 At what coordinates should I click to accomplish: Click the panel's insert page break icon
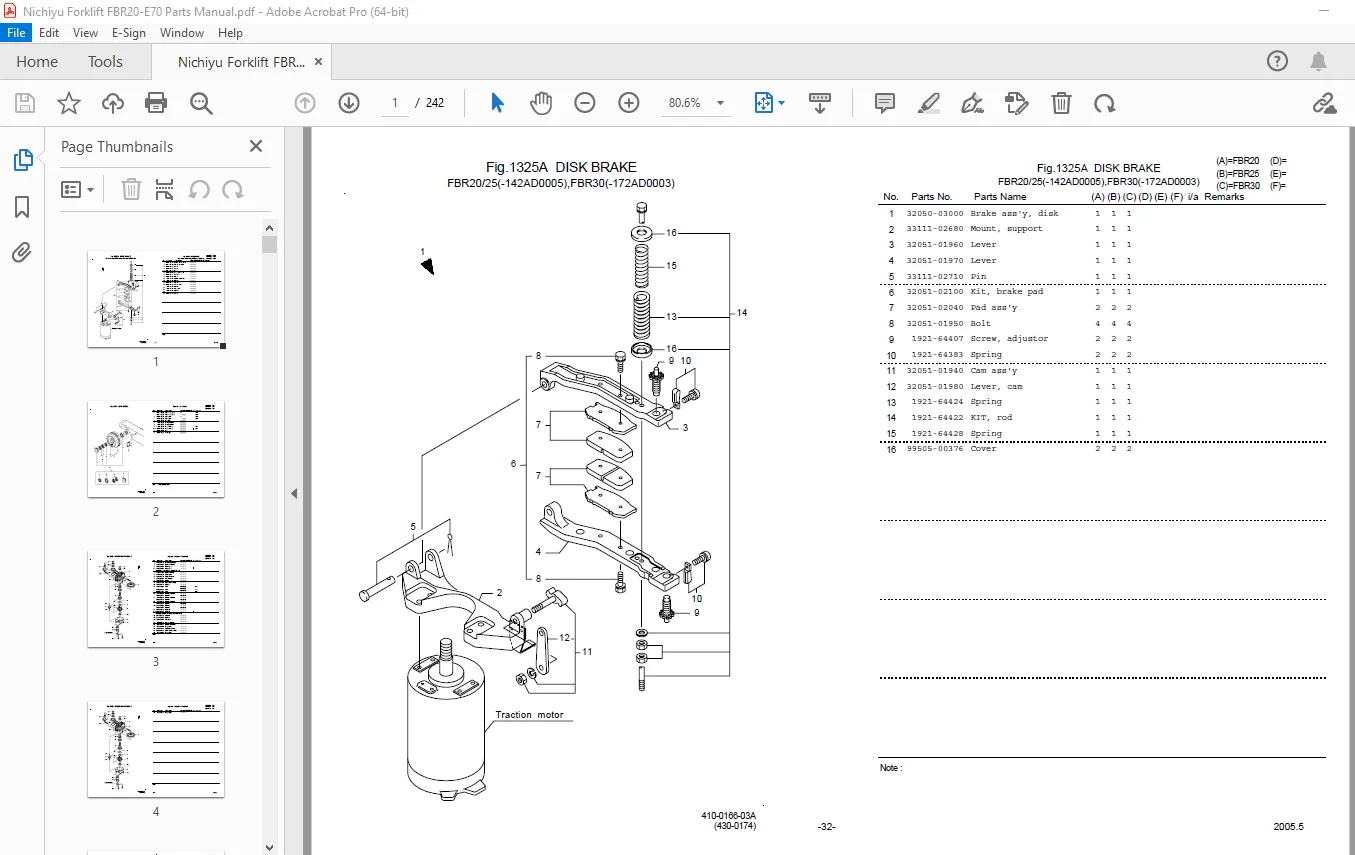point(165,189)
